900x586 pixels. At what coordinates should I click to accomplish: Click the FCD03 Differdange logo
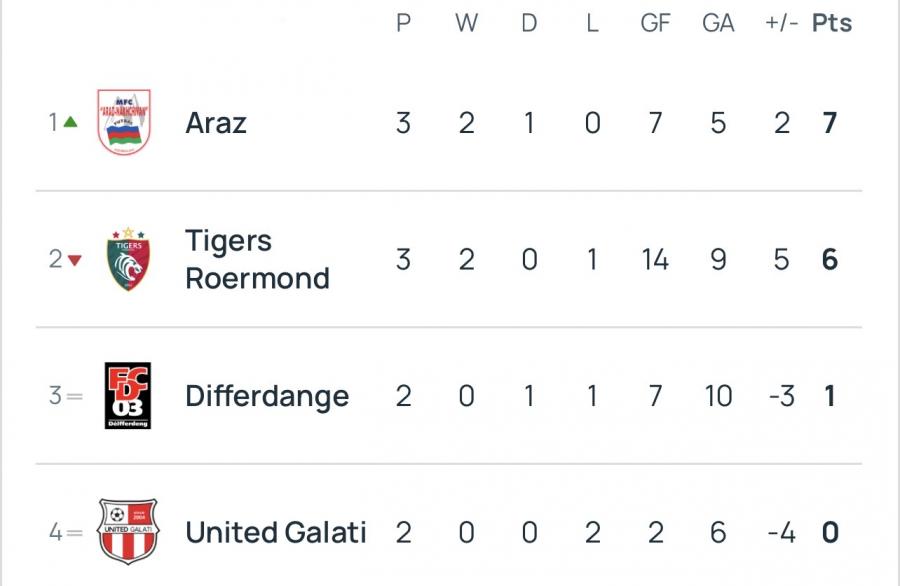[127, 396]
